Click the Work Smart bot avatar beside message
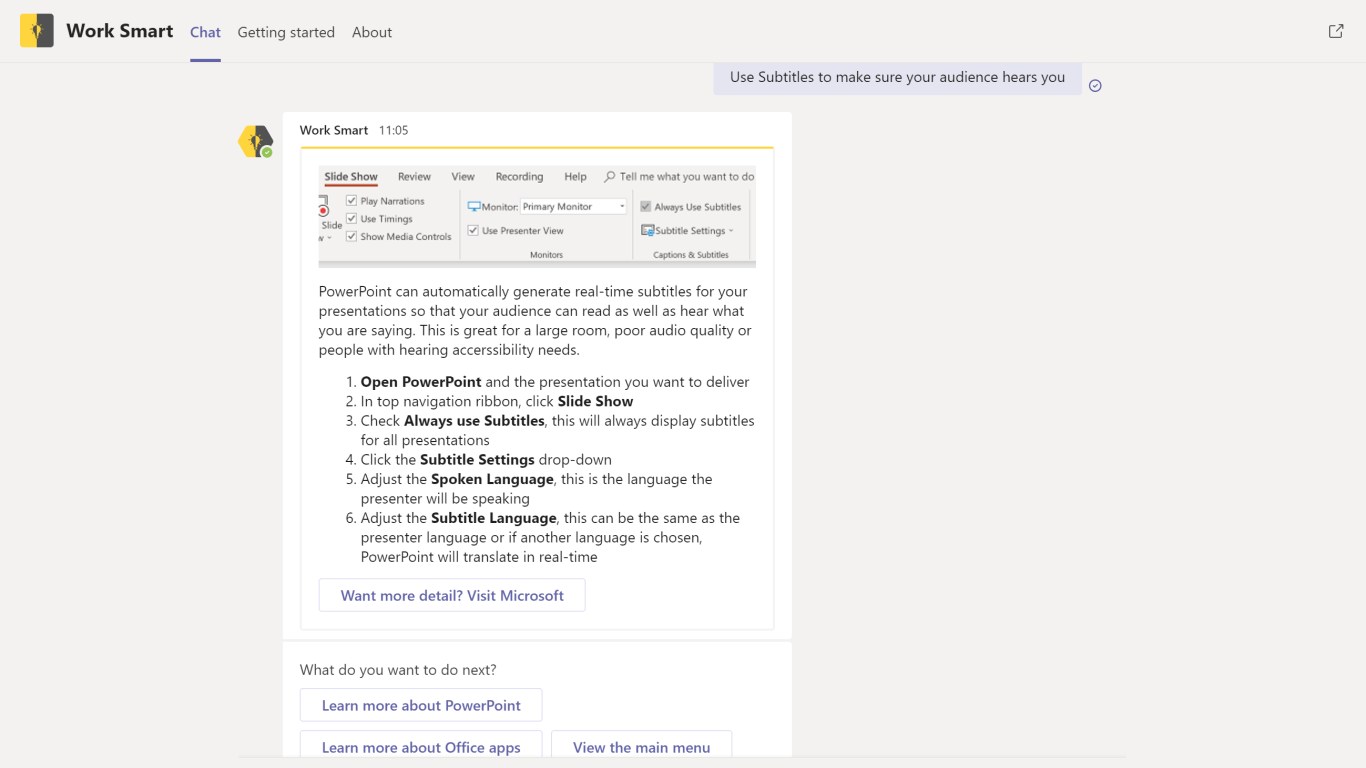The width and height of the screenshot is (1366, 768). pos(255,141)
